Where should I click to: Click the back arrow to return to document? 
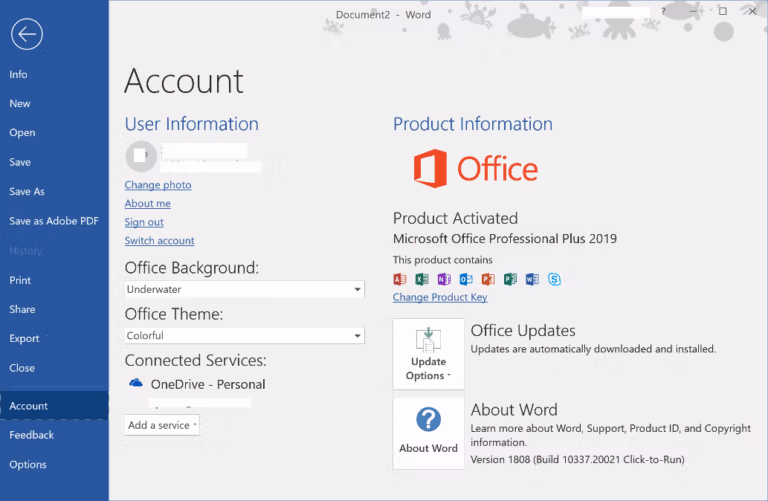tap(27, 34)
